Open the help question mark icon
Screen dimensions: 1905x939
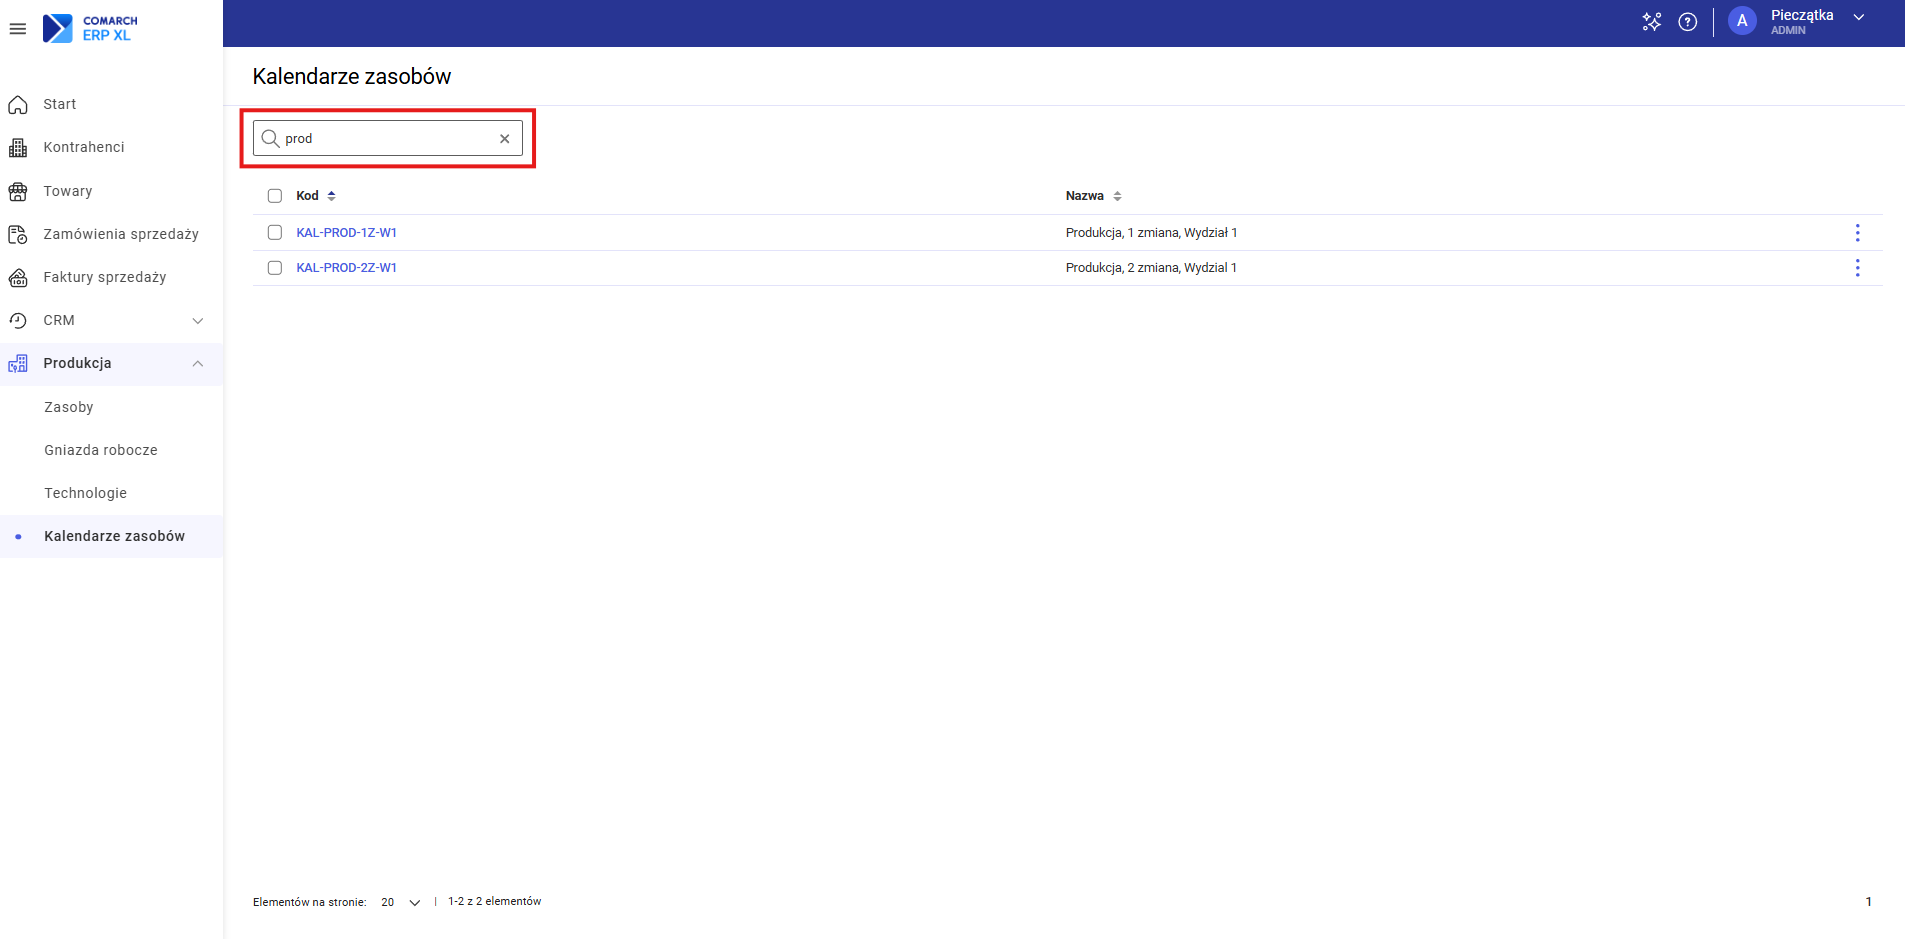[1688, 22]
